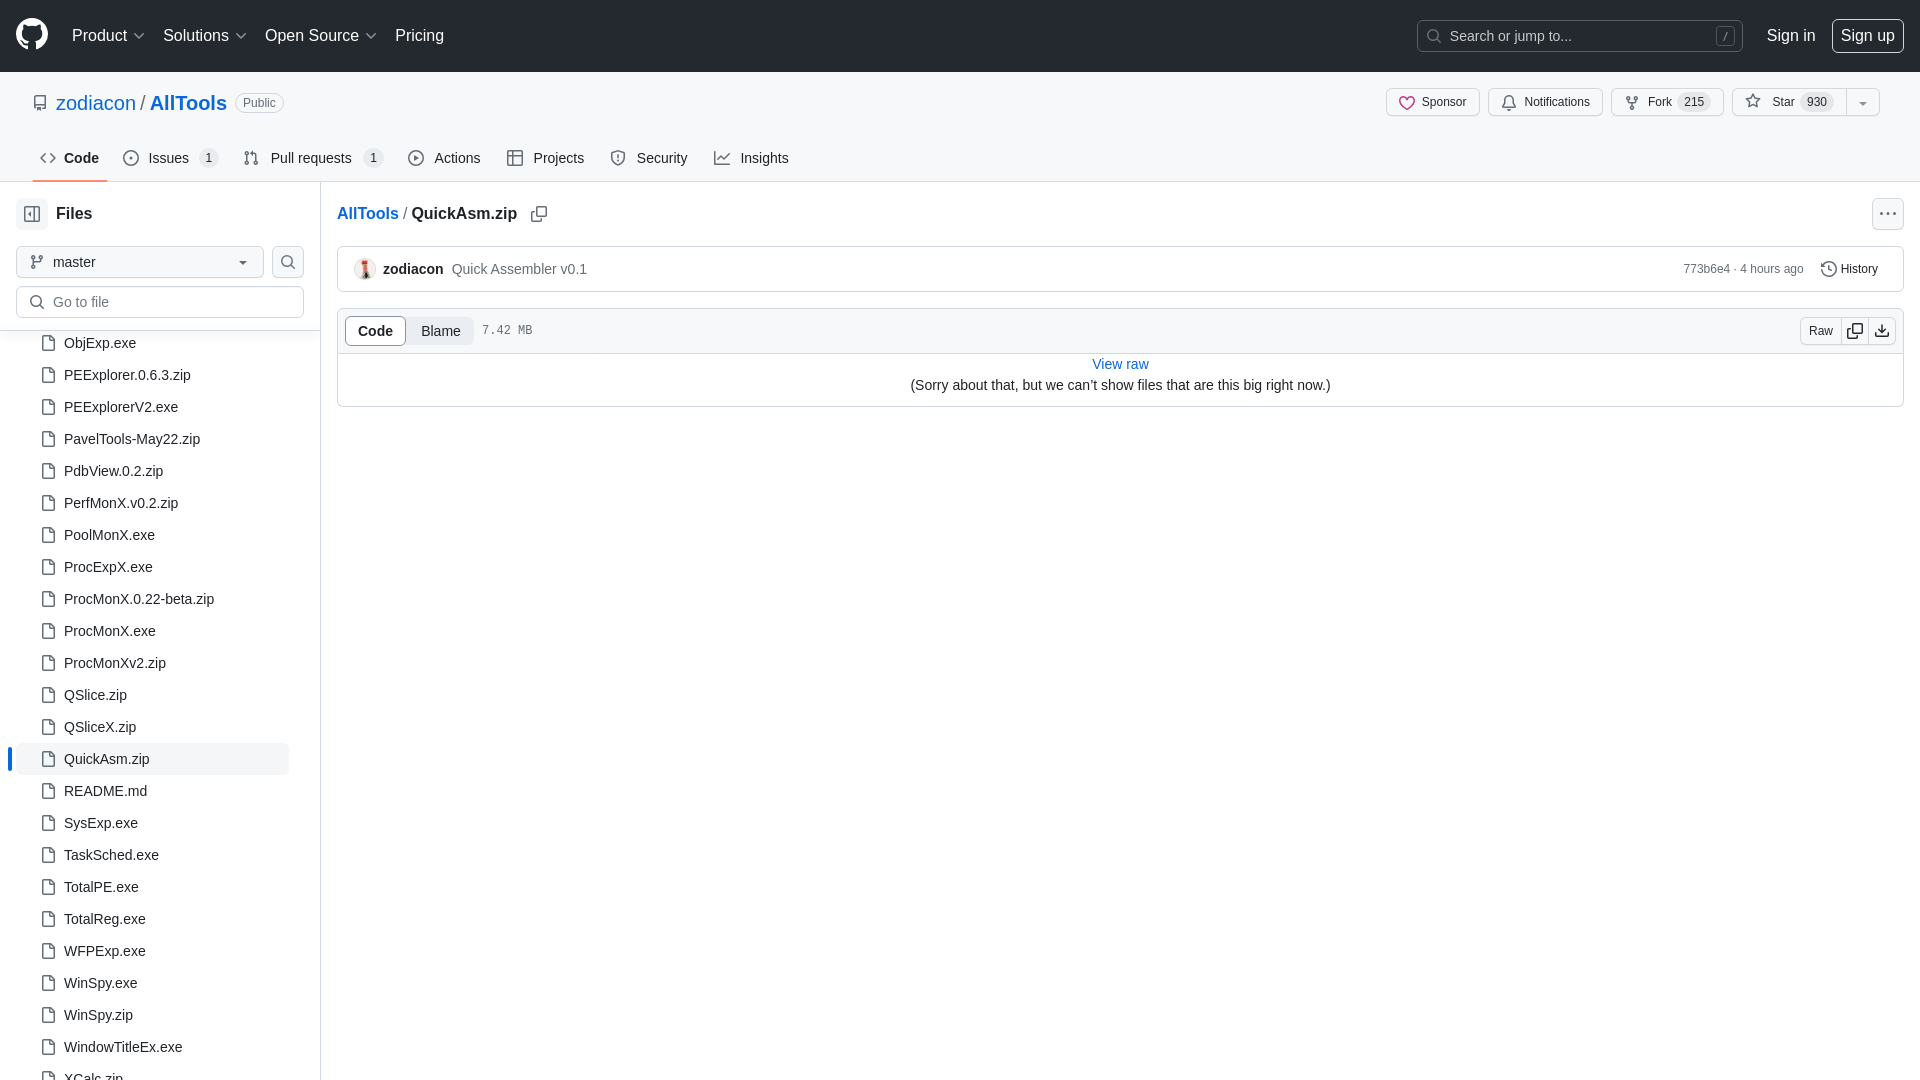This screenshot has height=1080, width=1920.
Task: Open commit hash 773b6e4
Action: (x=1706, y=269)
